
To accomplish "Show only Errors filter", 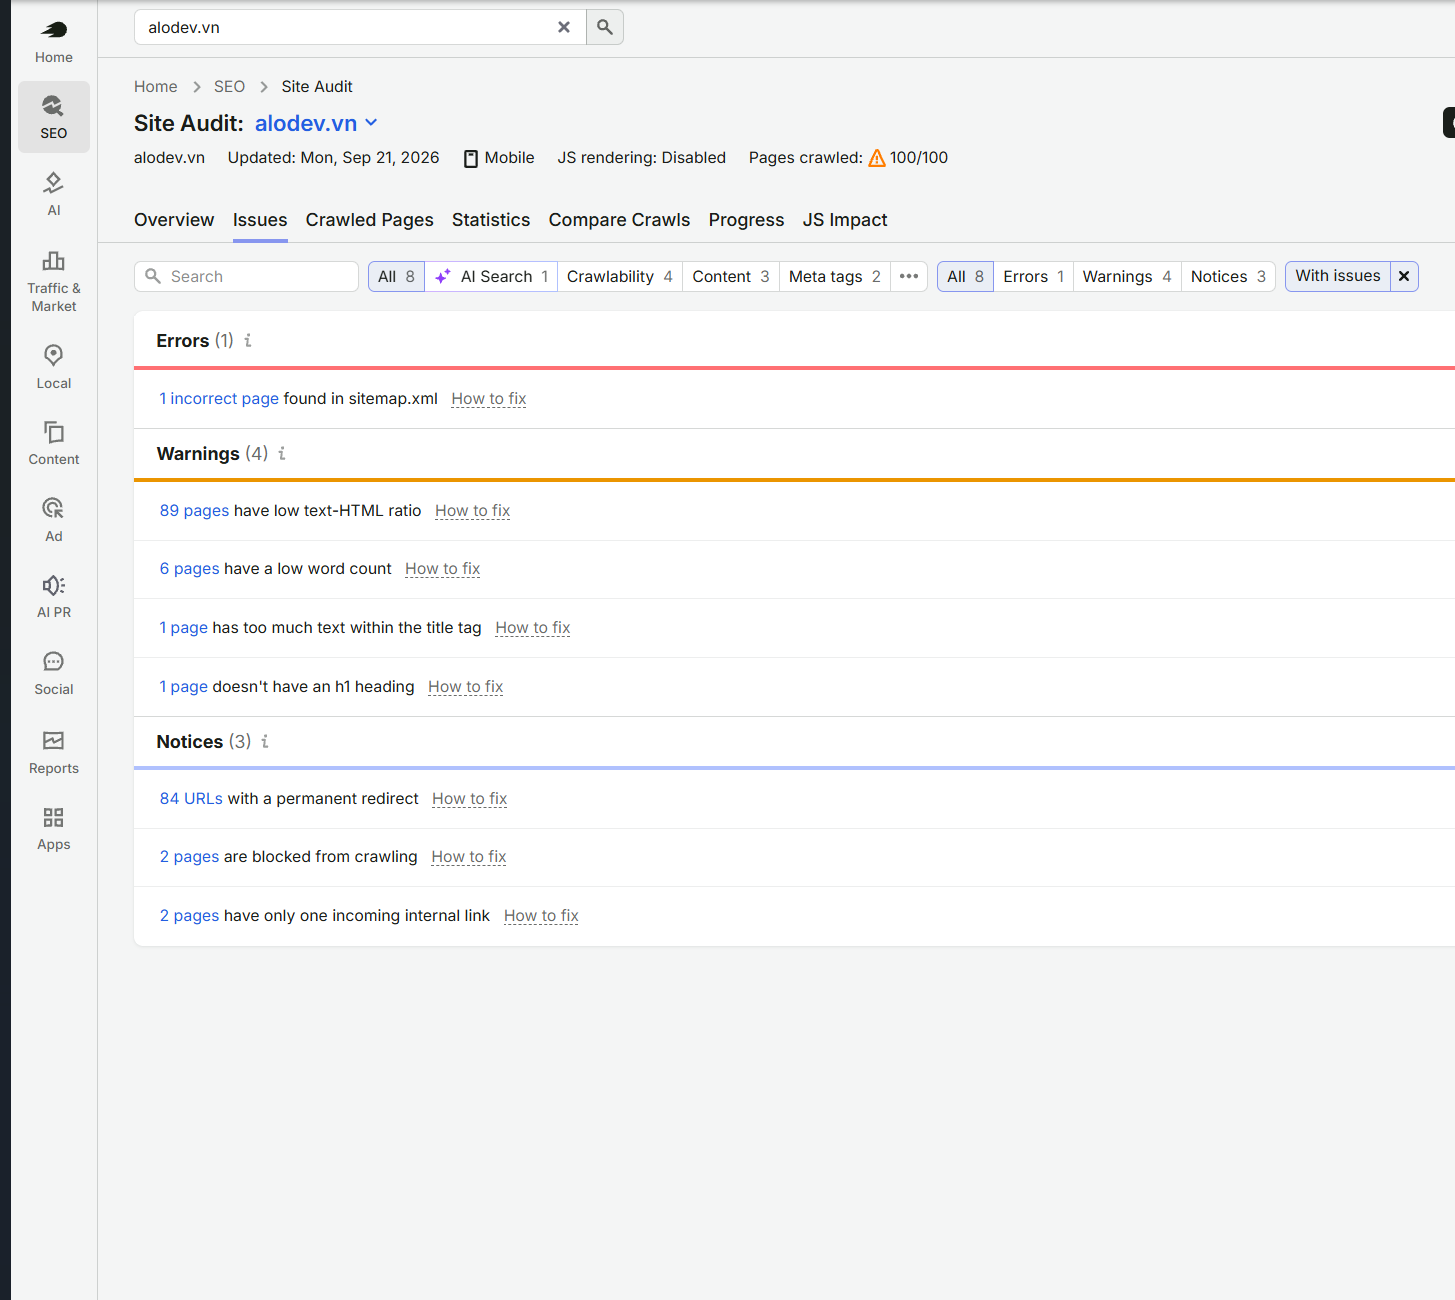I will pos(1034,276).
